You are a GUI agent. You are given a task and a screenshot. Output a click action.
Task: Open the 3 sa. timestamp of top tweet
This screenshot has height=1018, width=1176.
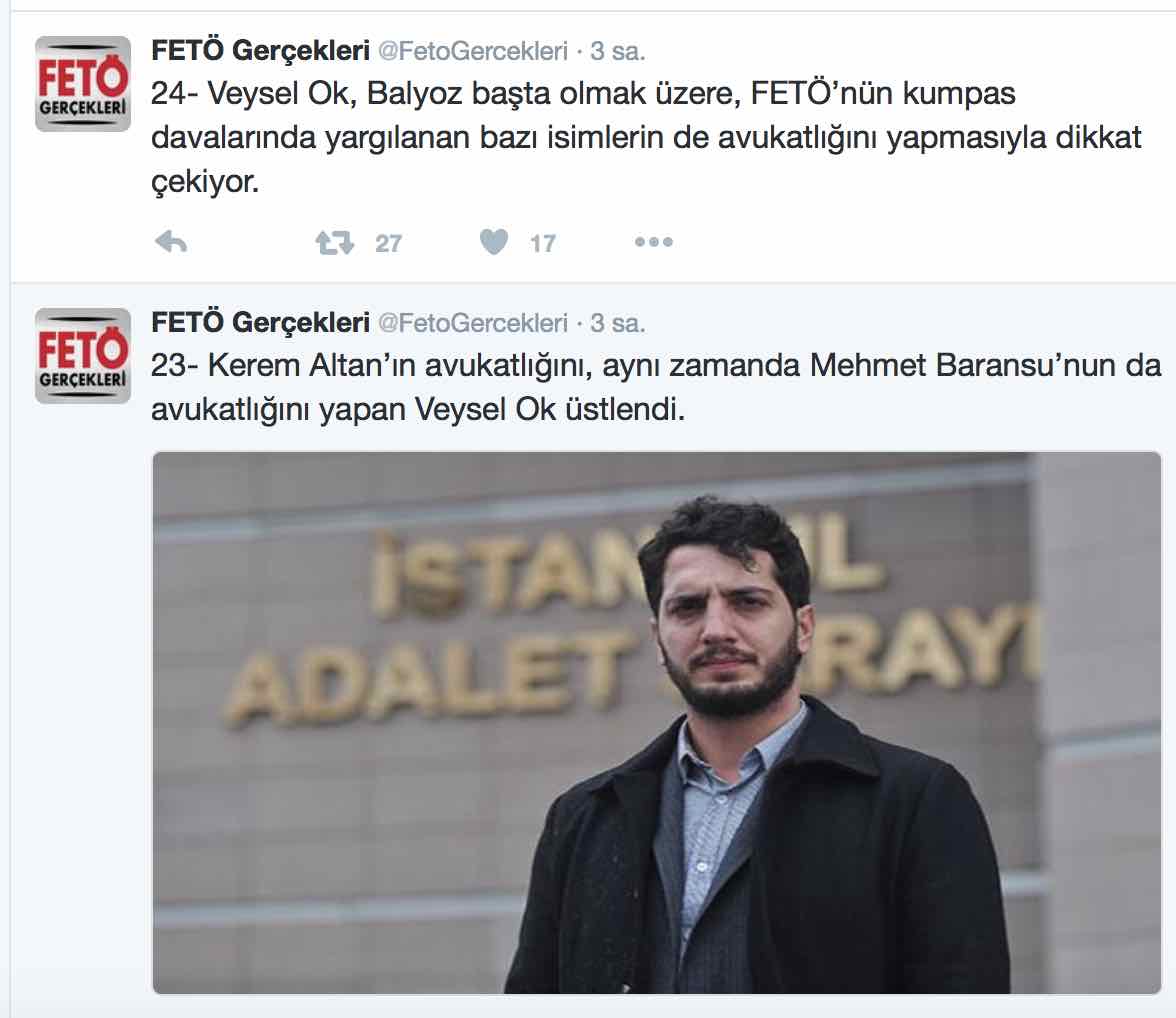[x=617, y=51]
